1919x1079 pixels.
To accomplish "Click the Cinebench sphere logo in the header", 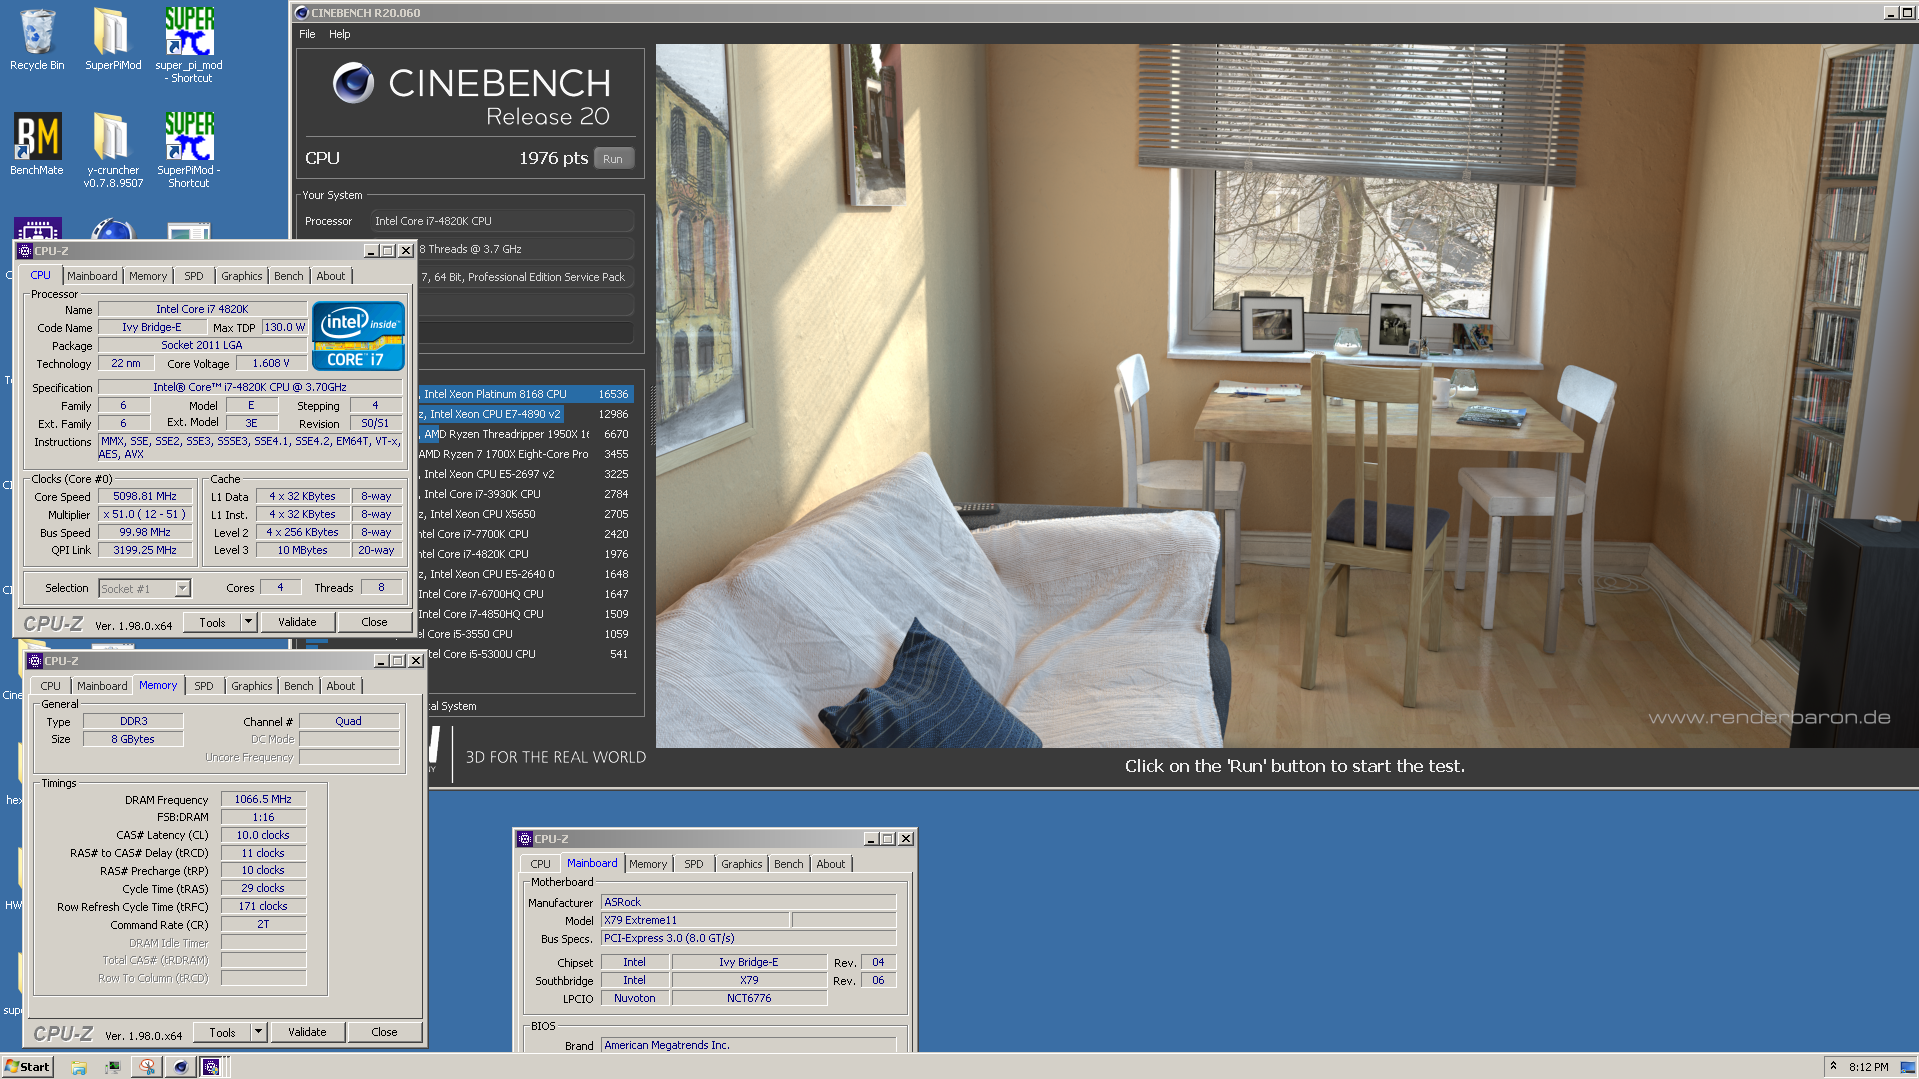I will (353, 83).
